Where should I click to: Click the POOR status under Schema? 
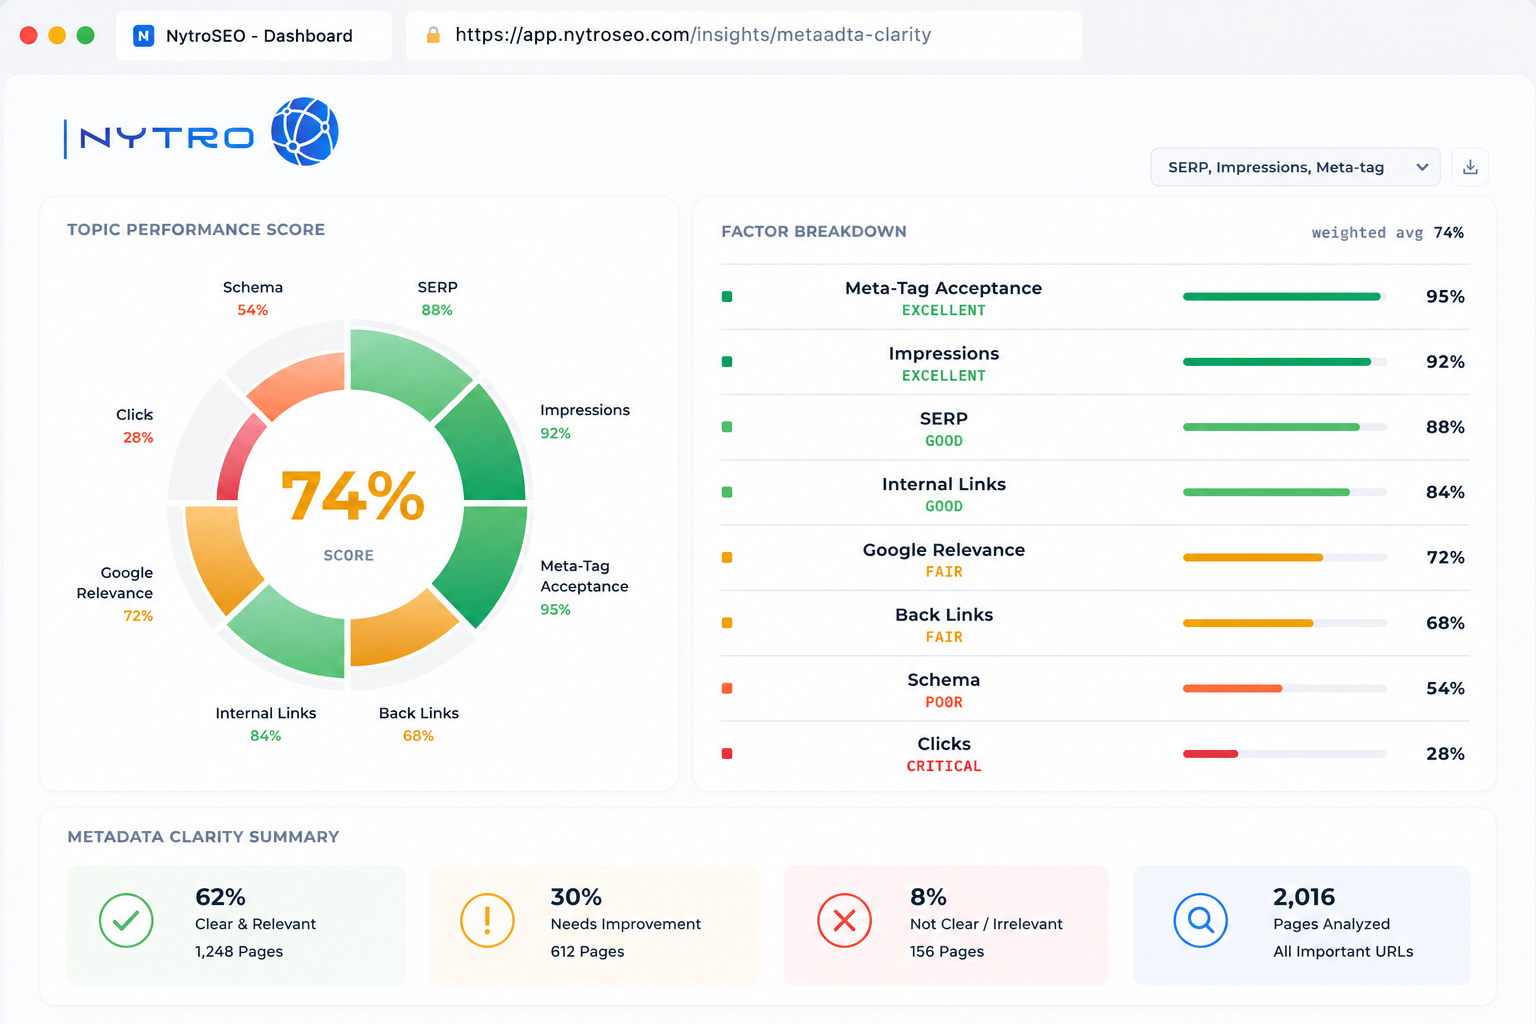point(944,702)
